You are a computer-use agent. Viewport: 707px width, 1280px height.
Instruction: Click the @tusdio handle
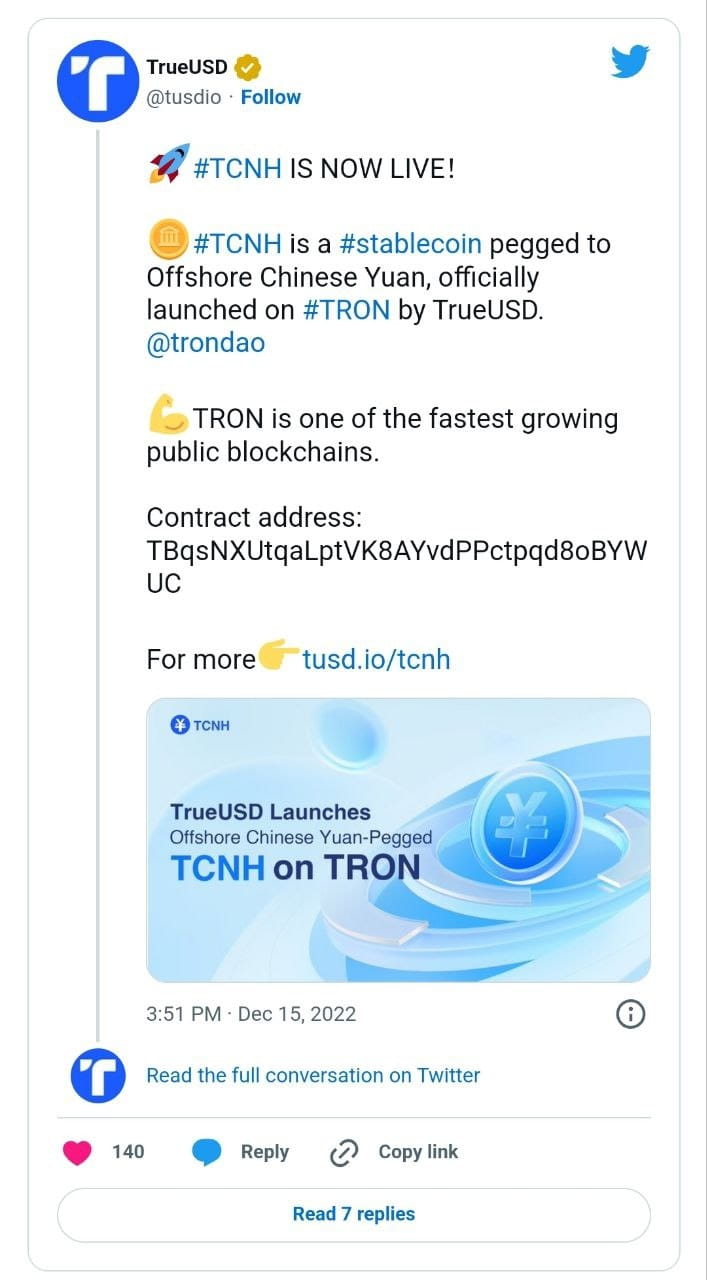[x=184, y=97]
